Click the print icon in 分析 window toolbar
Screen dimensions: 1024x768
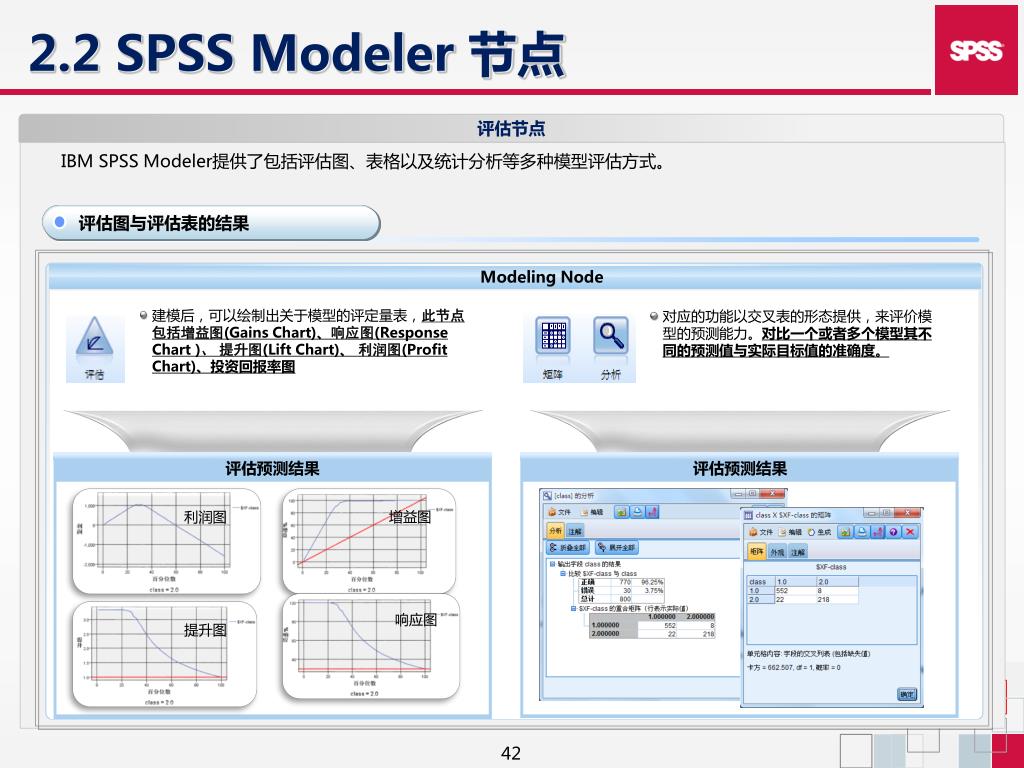pyautogui.click(x=637, y=512)
